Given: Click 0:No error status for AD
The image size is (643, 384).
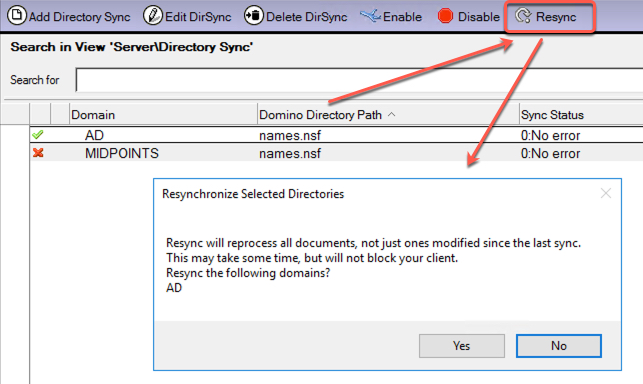Looking at the screenshot, I should point(550,135).
